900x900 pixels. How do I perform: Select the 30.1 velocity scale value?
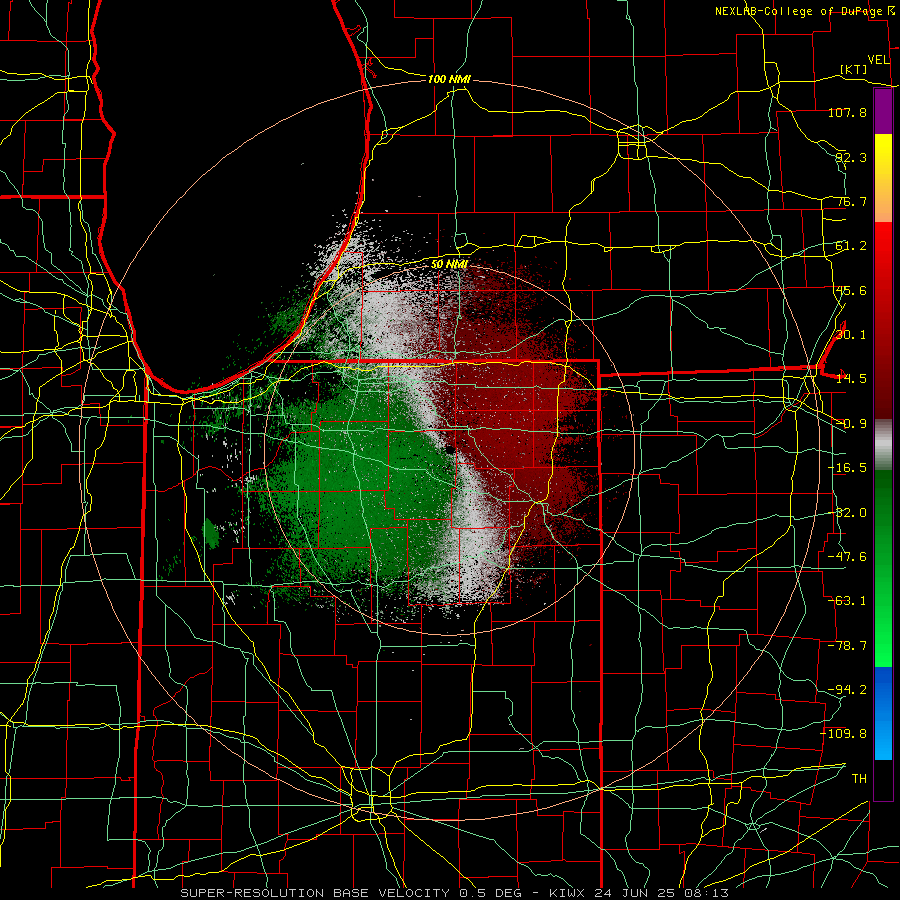(851, 335)
